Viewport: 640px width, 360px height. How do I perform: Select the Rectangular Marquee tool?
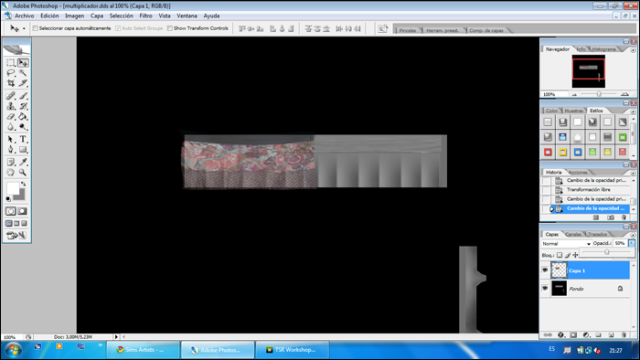[x=11, y=62]
